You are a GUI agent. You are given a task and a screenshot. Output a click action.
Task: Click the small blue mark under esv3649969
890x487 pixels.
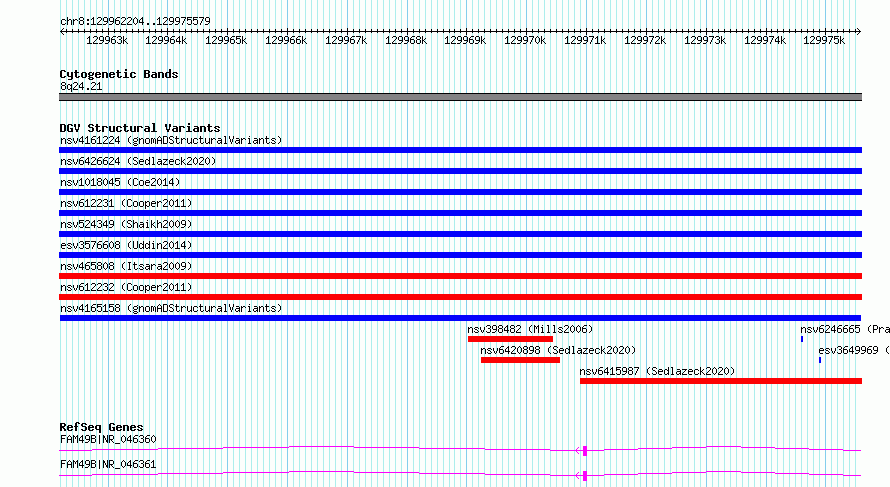820,360
